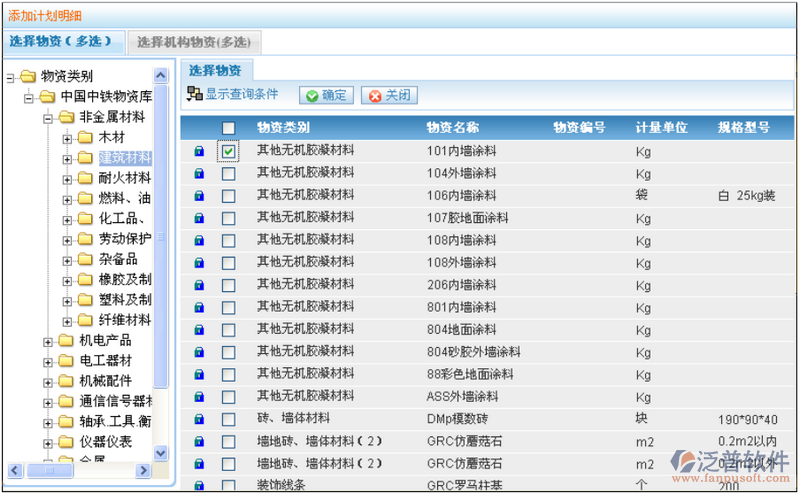Click lock icon on 101内墙涂料 row
This screenshot has width=800, height=494.
point(199,151)
